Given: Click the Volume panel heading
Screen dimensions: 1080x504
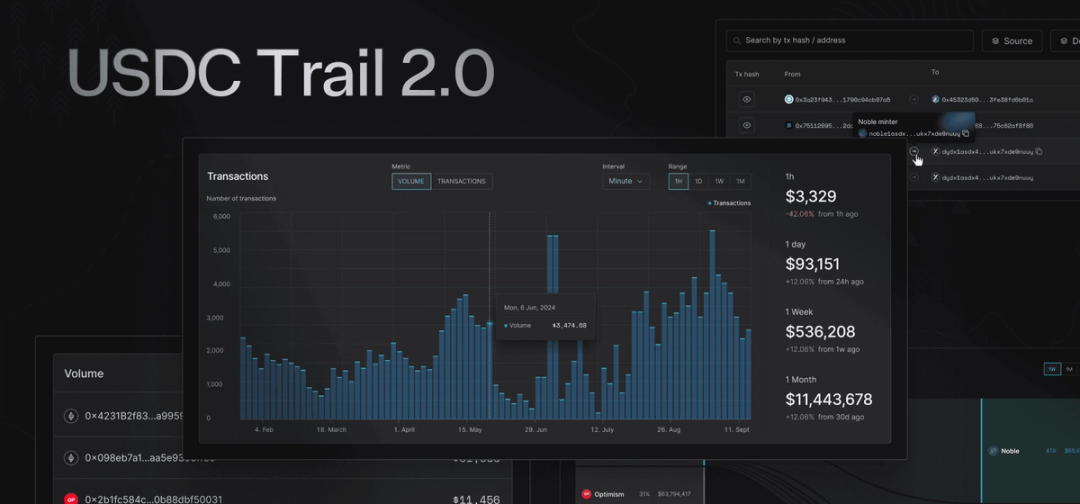Looking at the screenshot, I should pyautogui.click(x=84, y=374).
